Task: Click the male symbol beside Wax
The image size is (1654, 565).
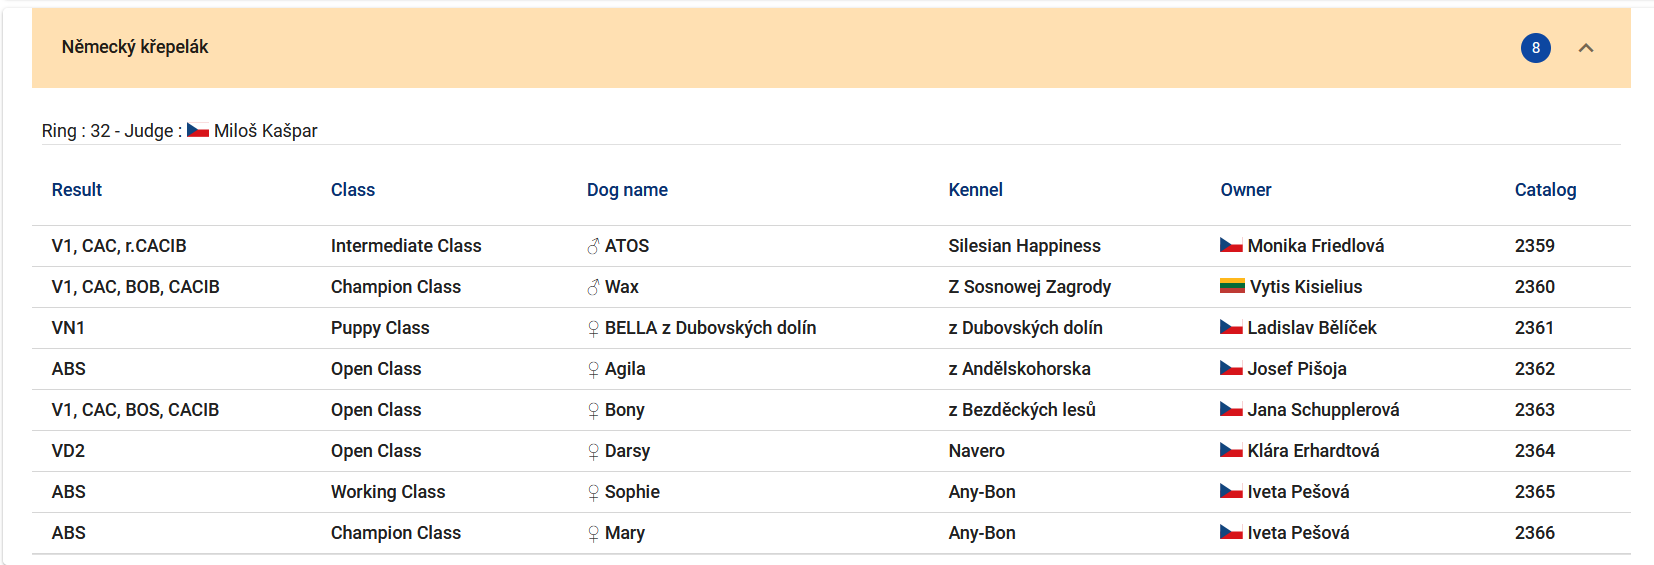Action: coord(593,287)
